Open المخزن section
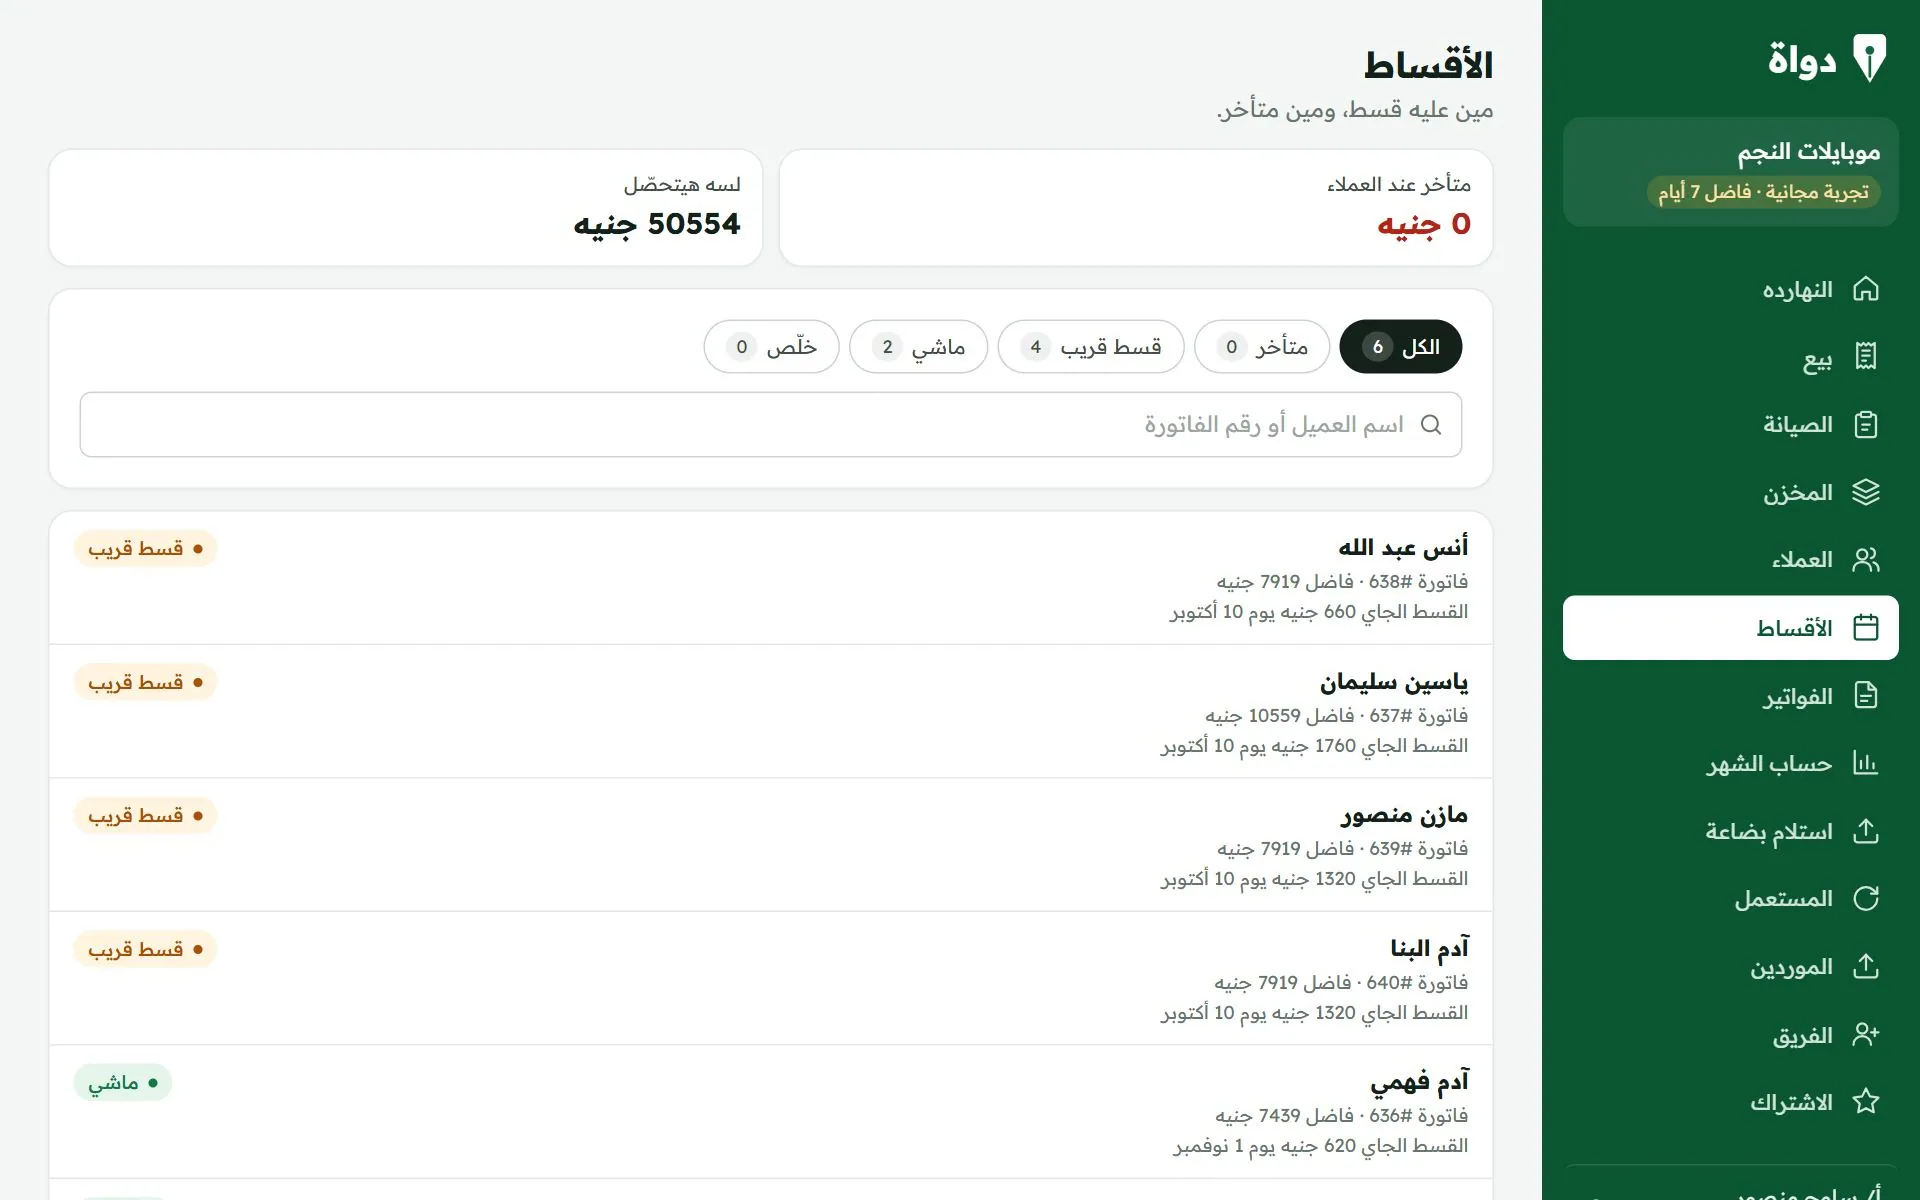This screenshot has width=1920, height=1200. tap(1730, 492)
